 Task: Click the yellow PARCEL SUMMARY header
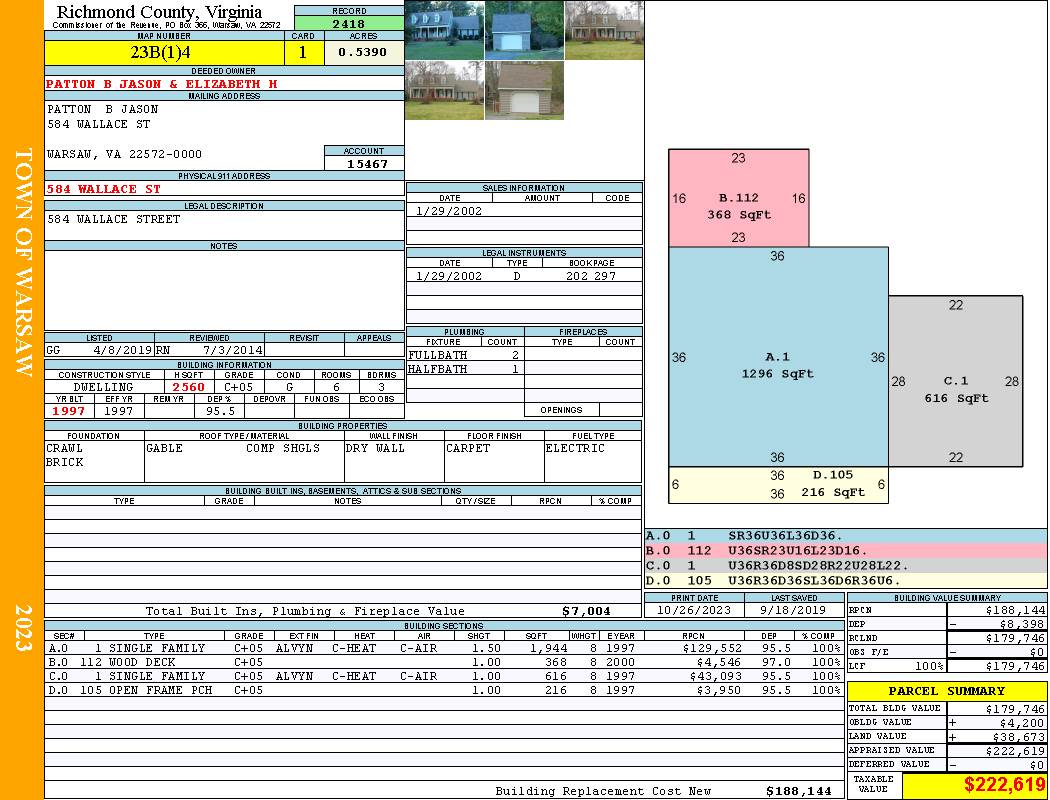(946, 691)
